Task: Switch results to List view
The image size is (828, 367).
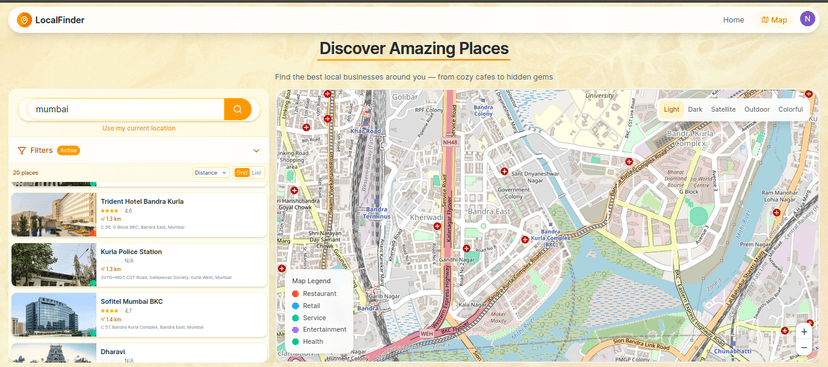Action: [256, 173]
